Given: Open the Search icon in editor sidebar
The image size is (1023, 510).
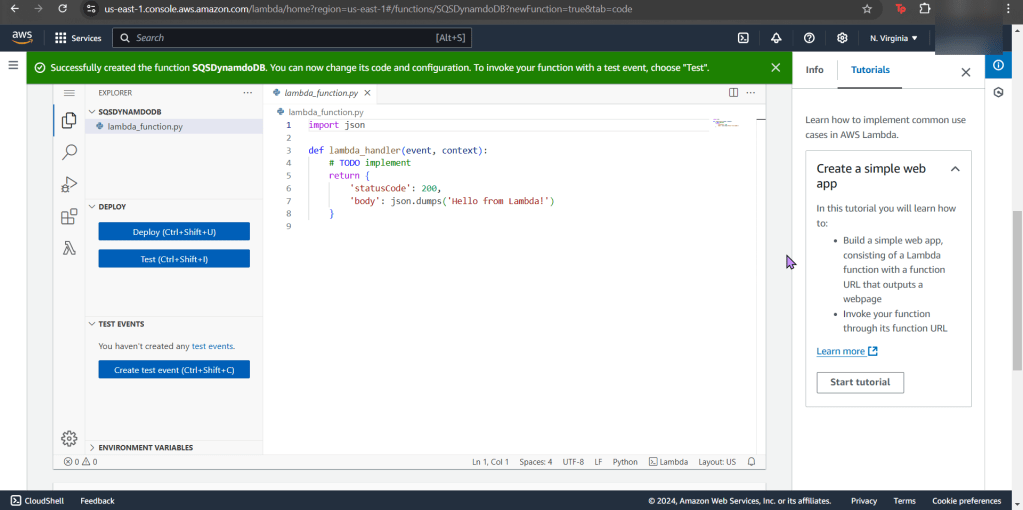Looking at the screenshot, I should click(69, 152).
